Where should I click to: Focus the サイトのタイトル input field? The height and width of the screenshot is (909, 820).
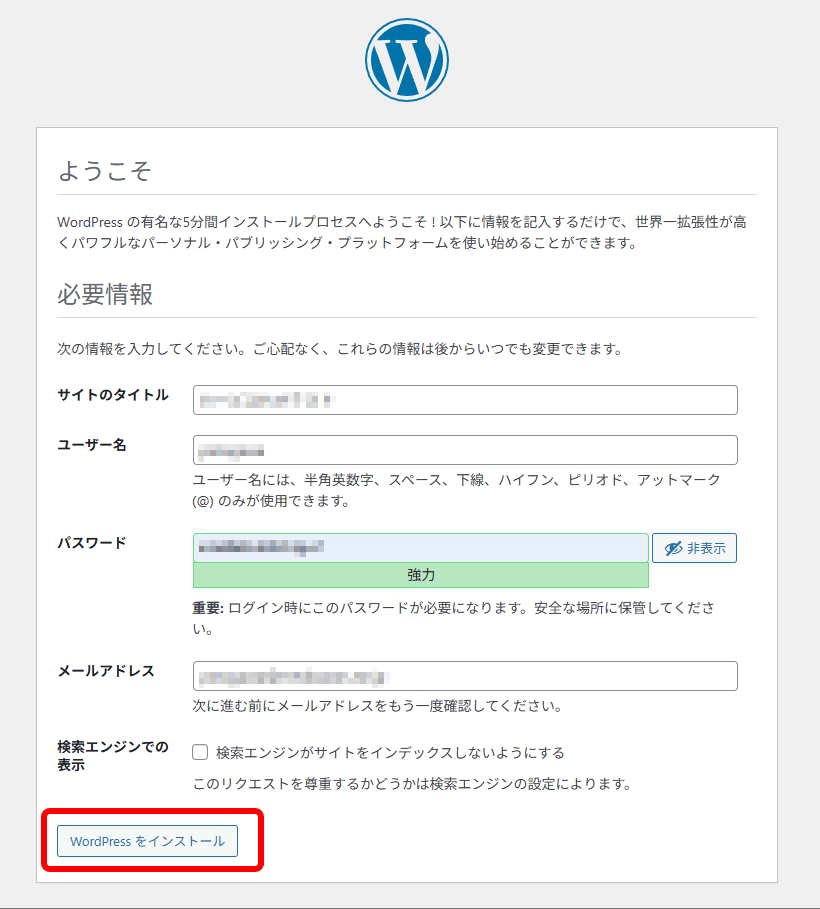465,400
